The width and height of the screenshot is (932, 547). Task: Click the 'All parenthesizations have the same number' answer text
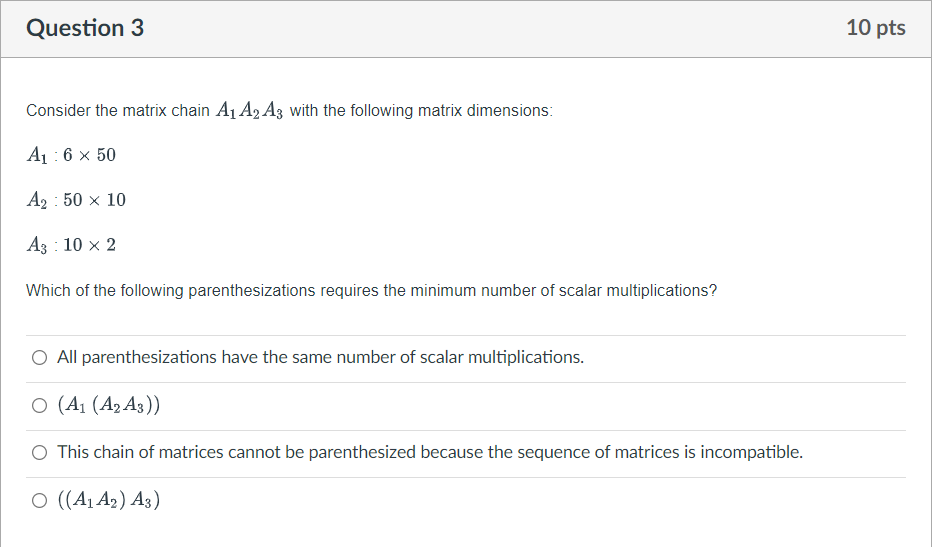(x=320, y=357)
